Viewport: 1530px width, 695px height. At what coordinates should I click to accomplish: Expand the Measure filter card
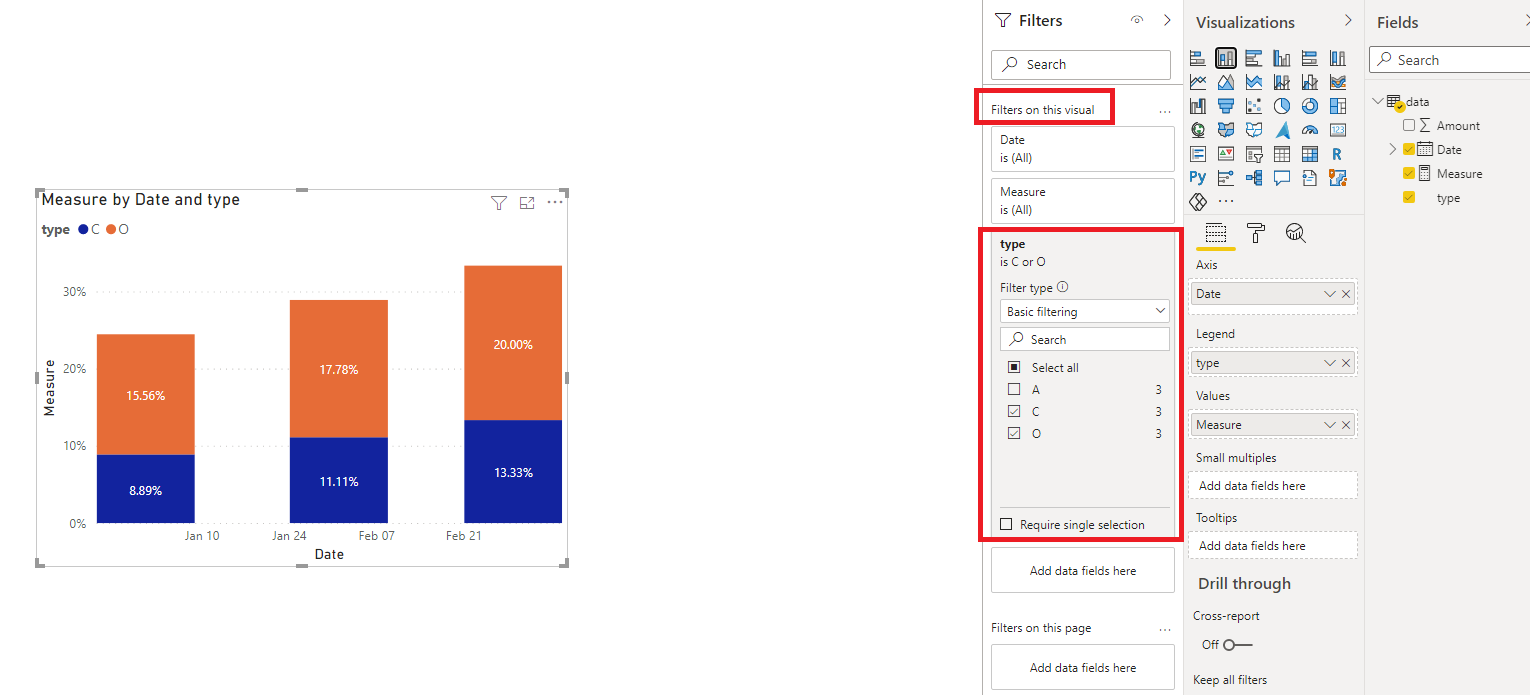click(x=1083, y=200)
